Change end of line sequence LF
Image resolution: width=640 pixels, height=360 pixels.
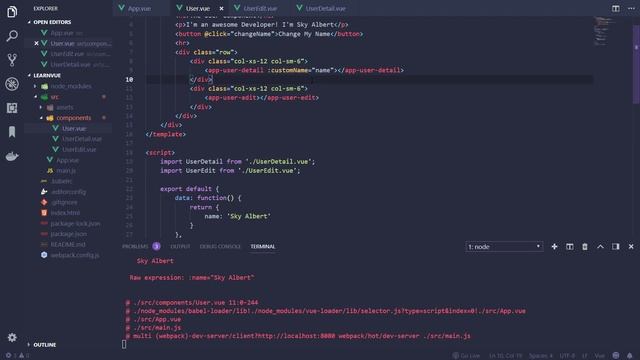(584, 356)
